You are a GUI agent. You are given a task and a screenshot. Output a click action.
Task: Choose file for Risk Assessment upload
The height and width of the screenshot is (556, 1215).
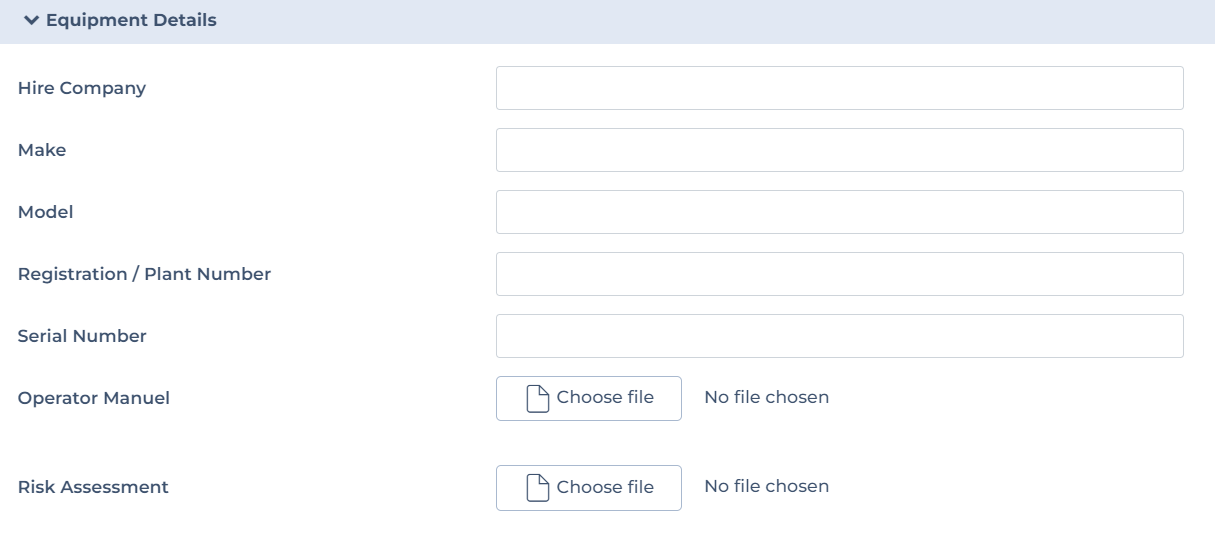tap(589, 487)
